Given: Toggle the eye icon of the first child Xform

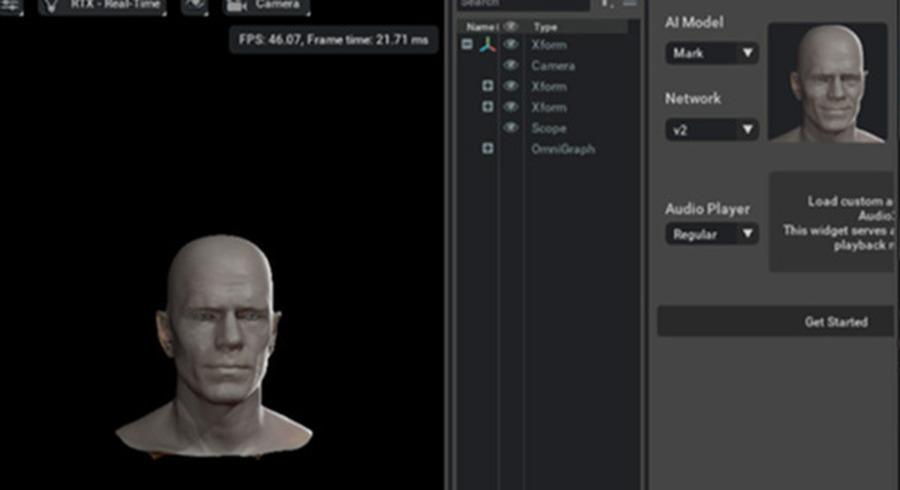Looking at the screenshot, I should click(511, 87).
